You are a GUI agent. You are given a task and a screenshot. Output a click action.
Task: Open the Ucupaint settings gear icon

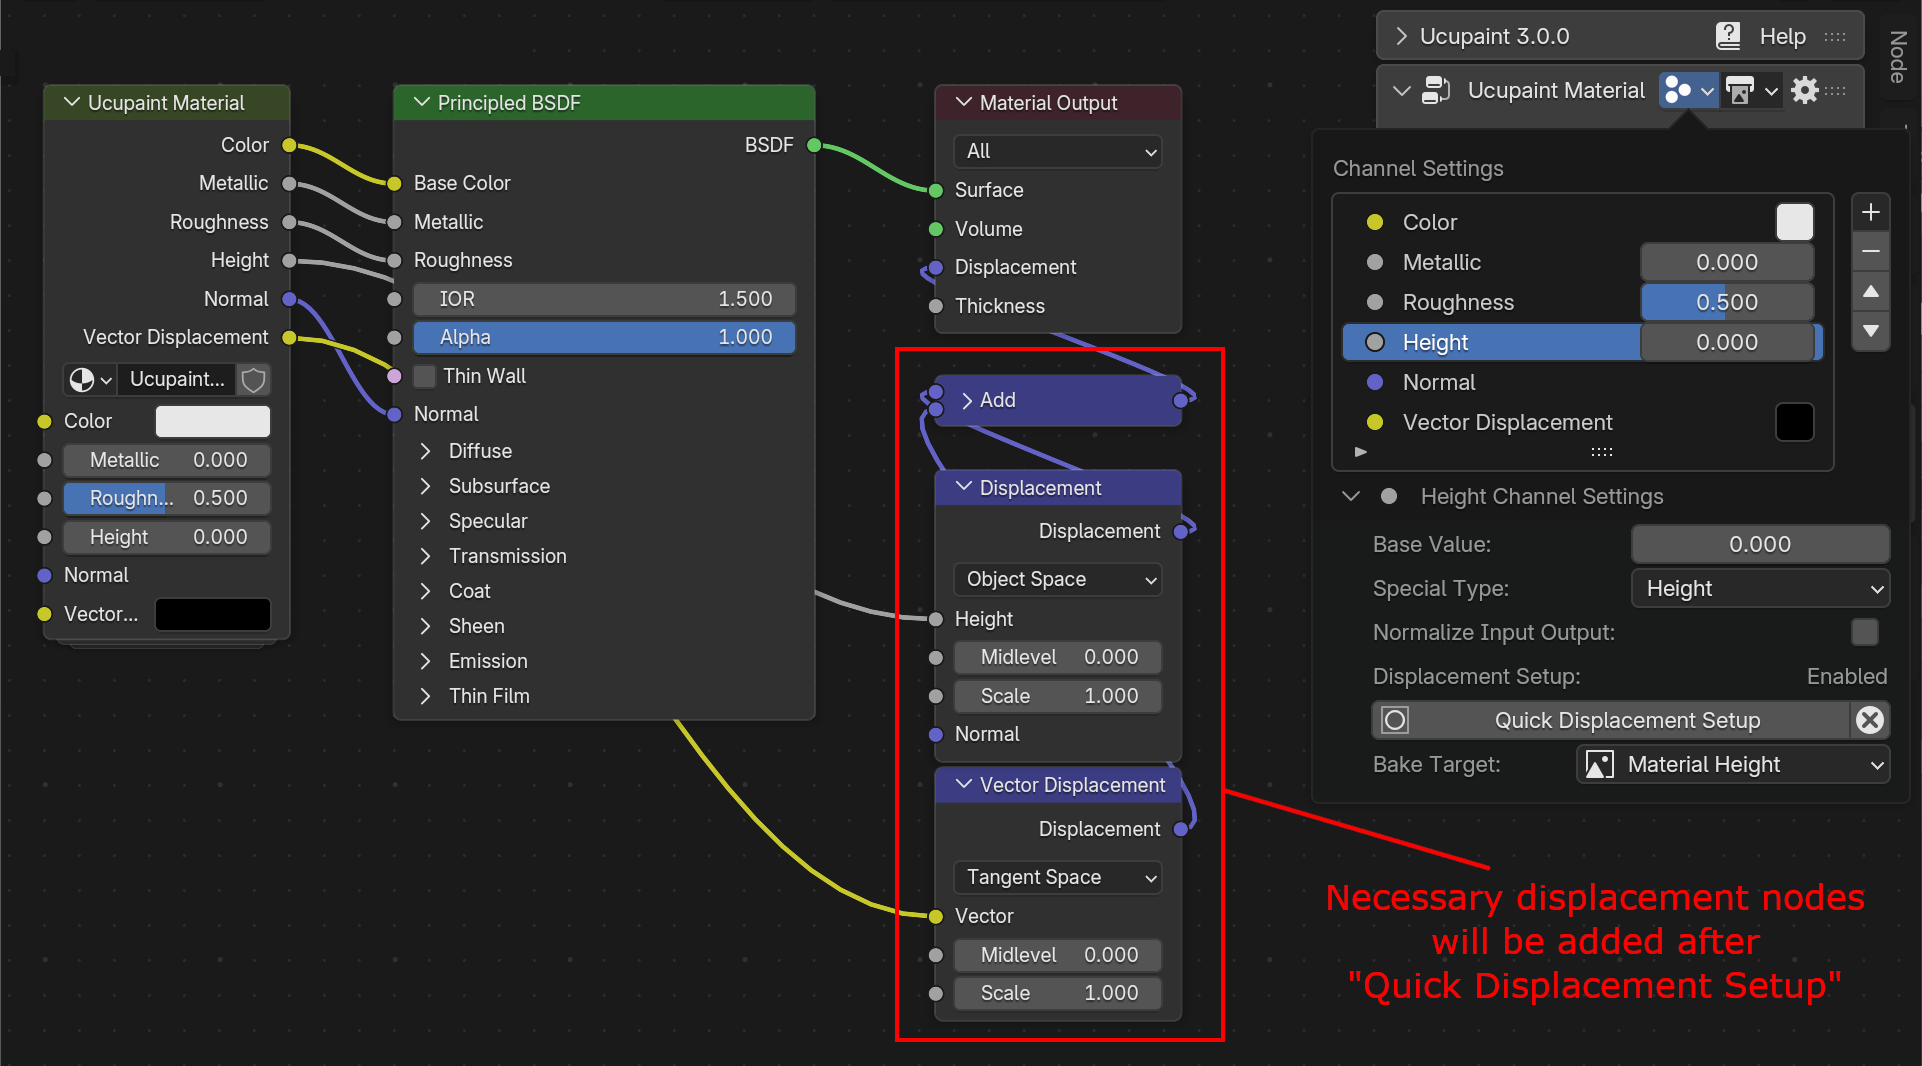click(x=1805, y=90)
